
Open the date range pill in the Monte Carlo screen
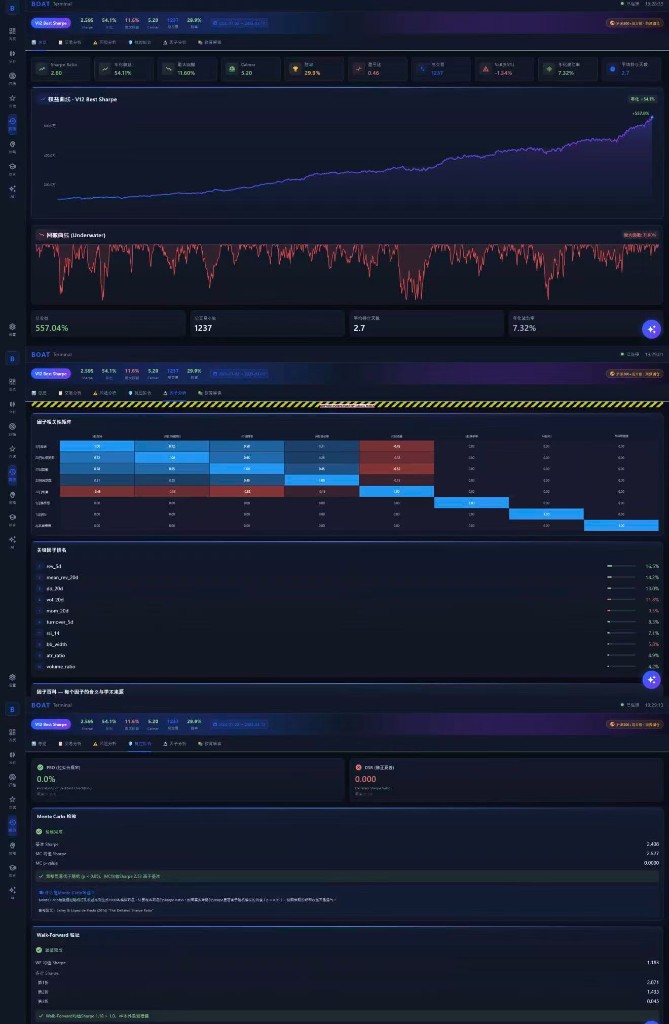[x=240, y=724]
